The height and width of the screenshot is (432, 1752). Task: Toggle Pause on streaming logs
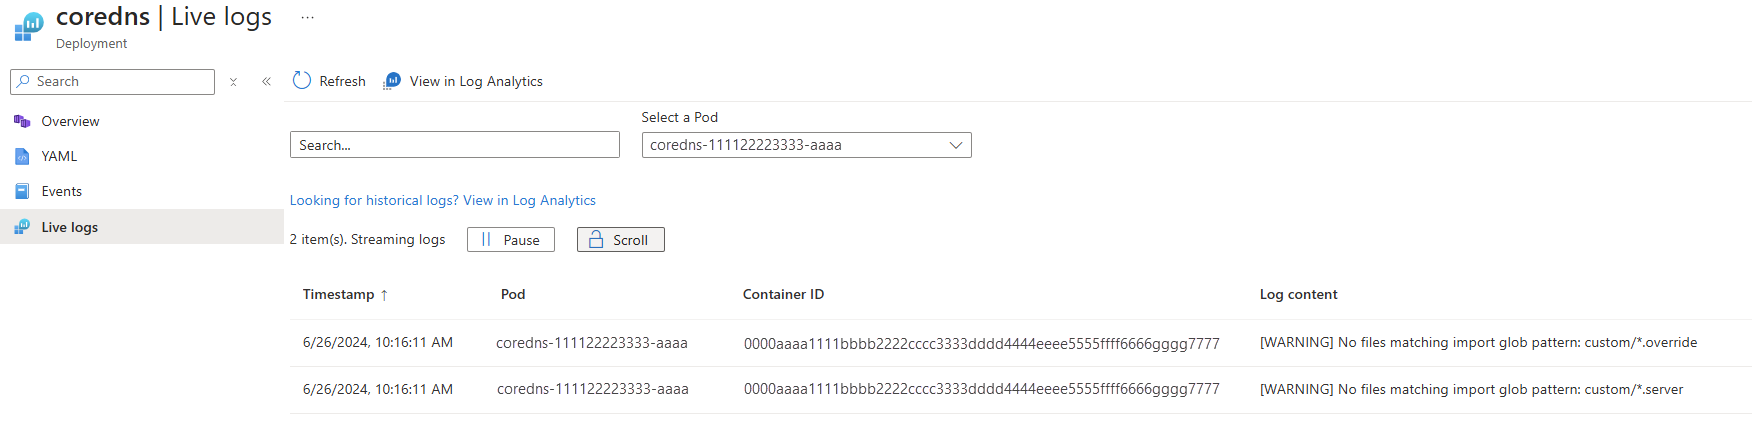510,240
